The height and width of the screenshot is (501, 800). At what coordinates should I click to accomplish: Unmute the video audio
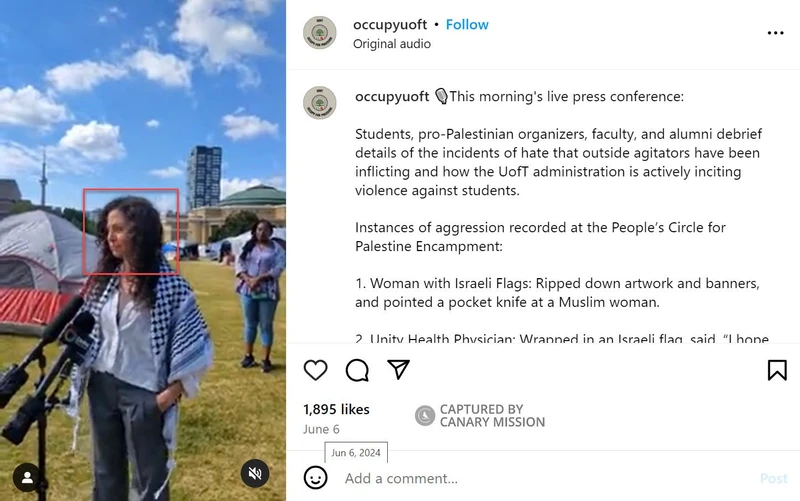[x=255, y=473]
